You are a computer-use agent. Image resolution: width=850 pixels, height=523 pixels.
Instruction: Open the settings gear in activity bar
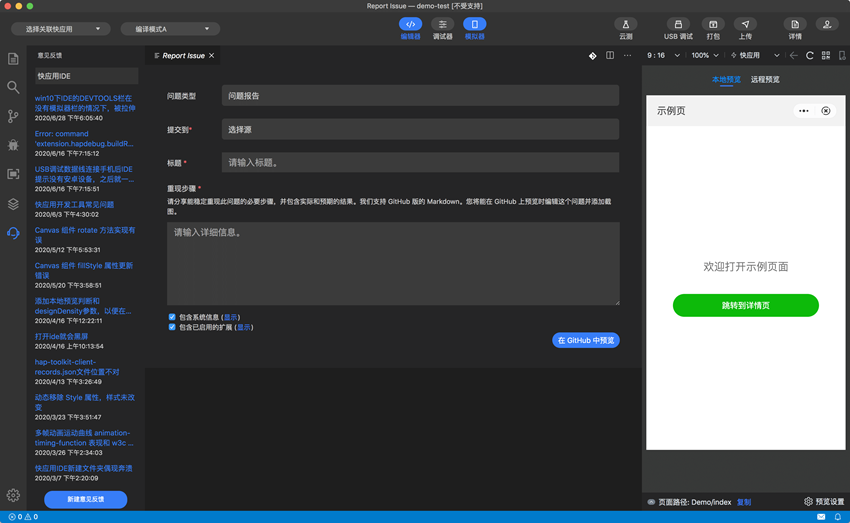tap(13, 495)
